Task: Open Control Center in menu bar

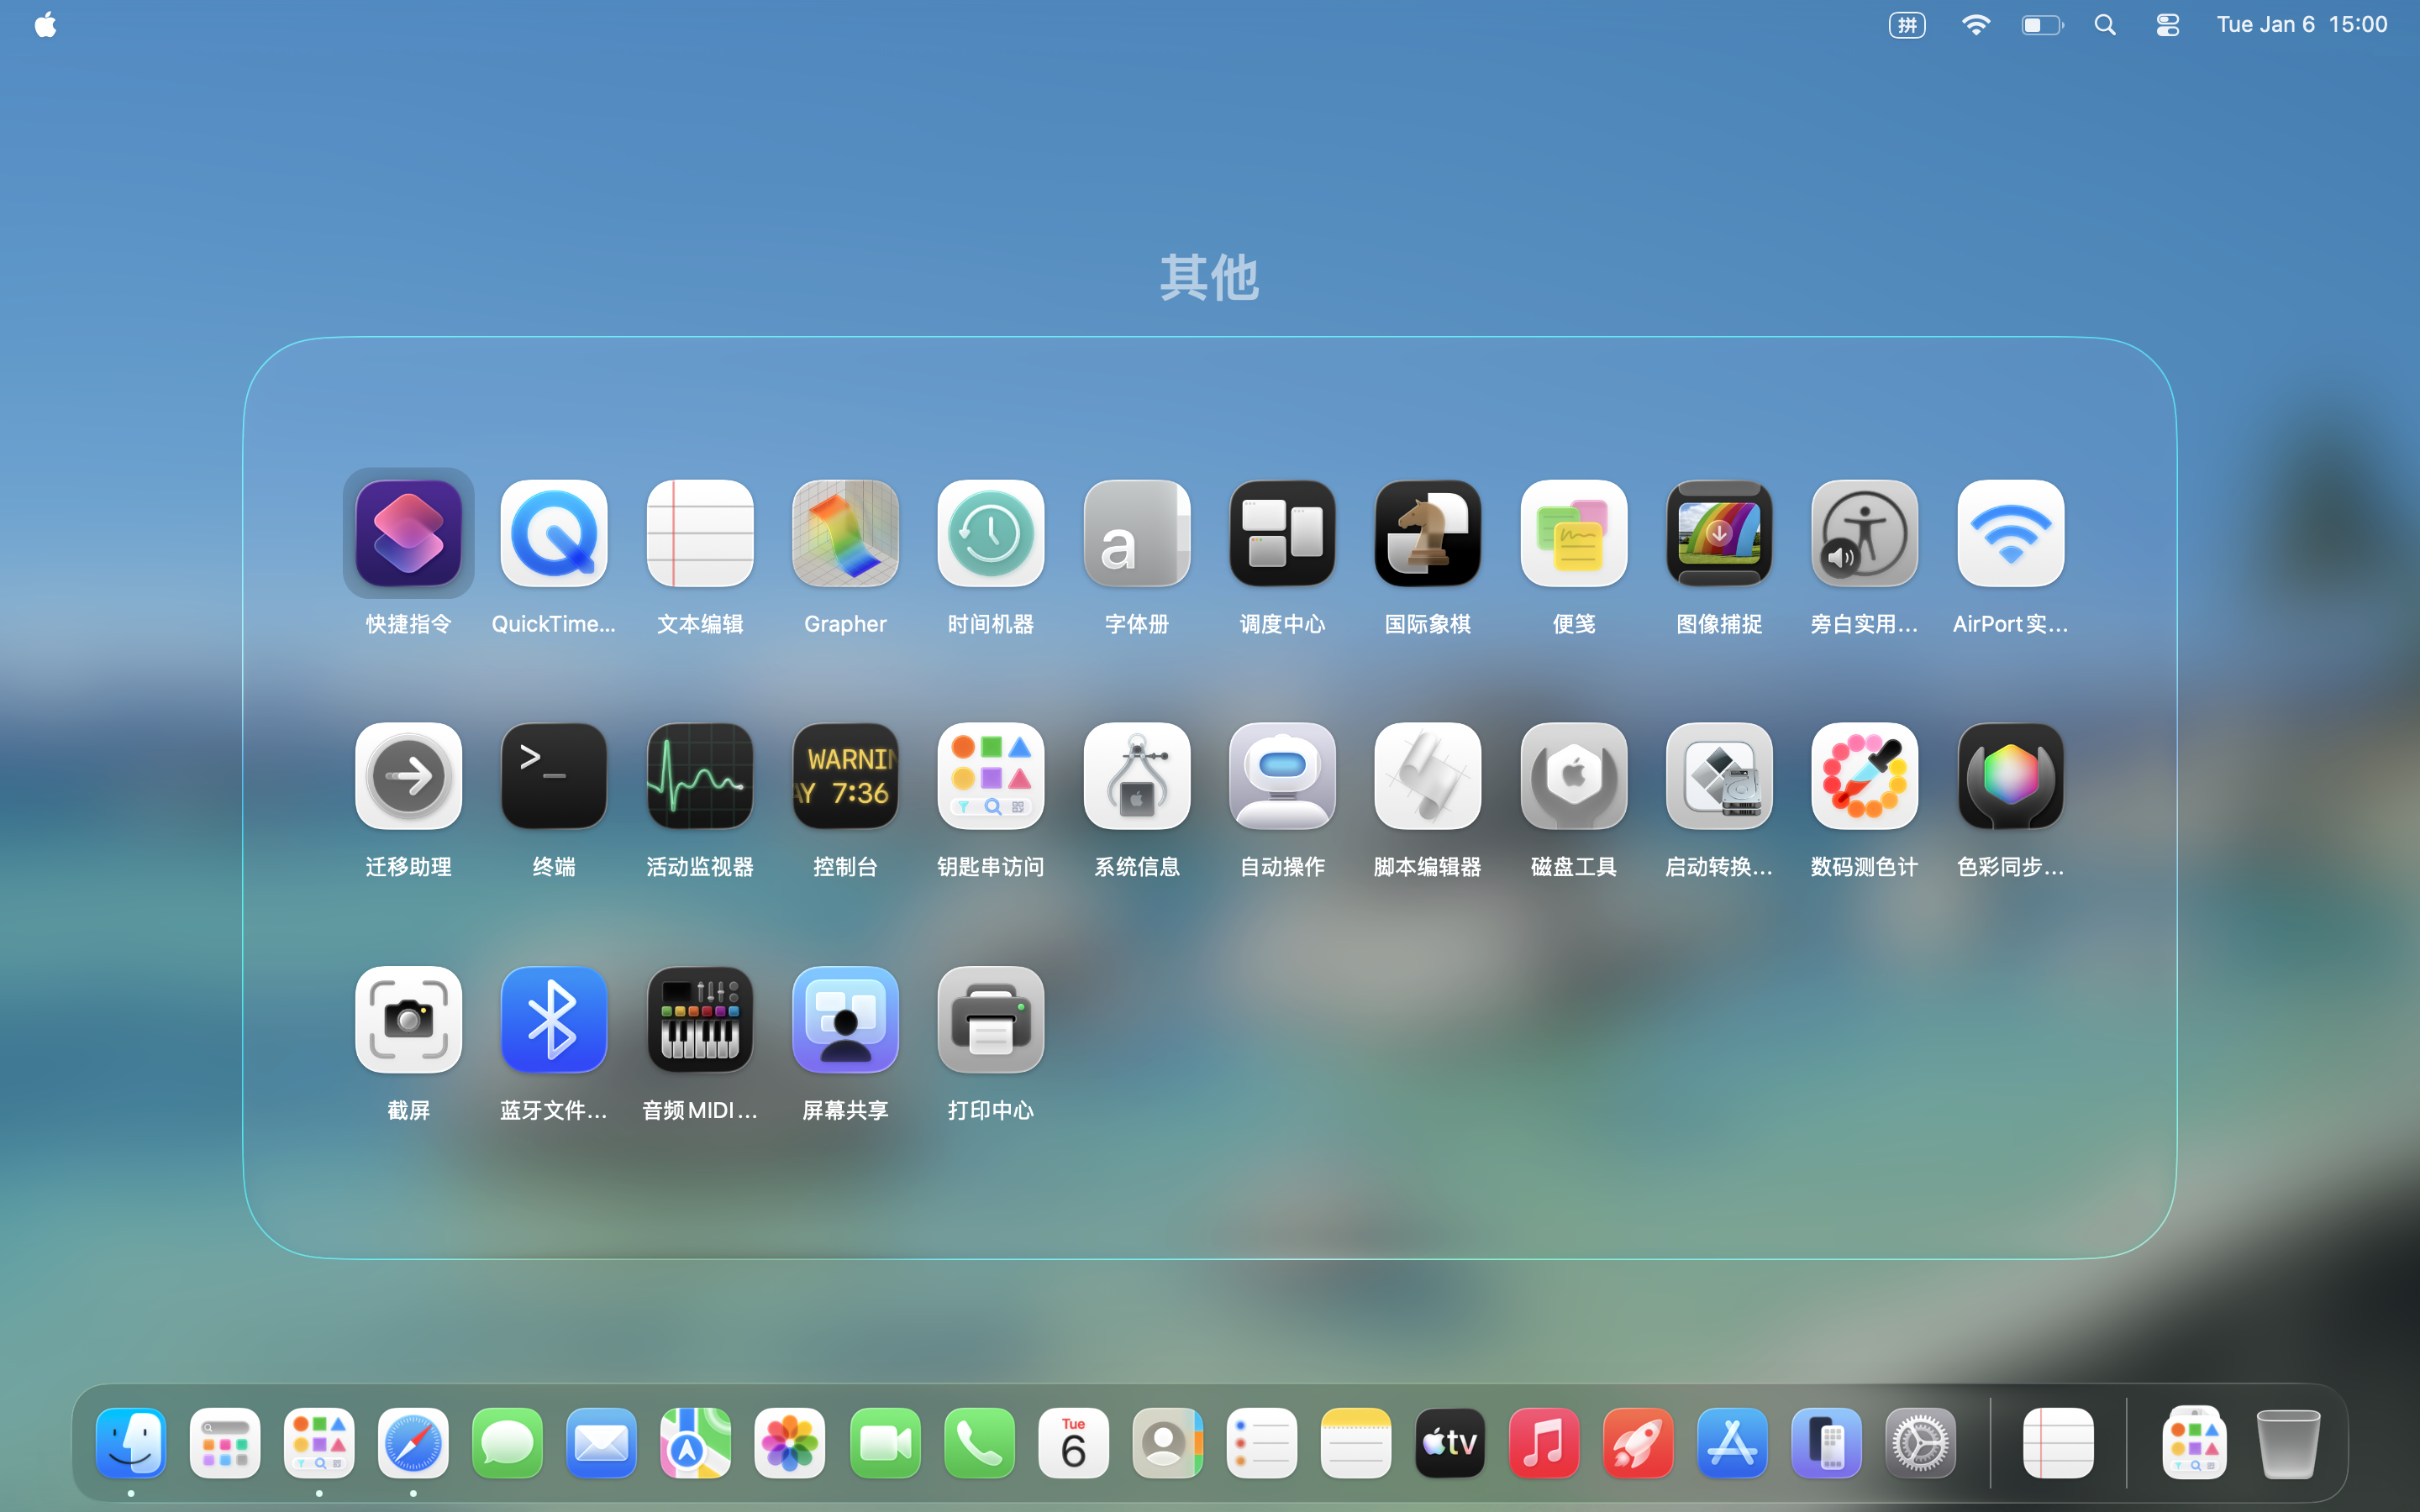Action: [2167, 25]
